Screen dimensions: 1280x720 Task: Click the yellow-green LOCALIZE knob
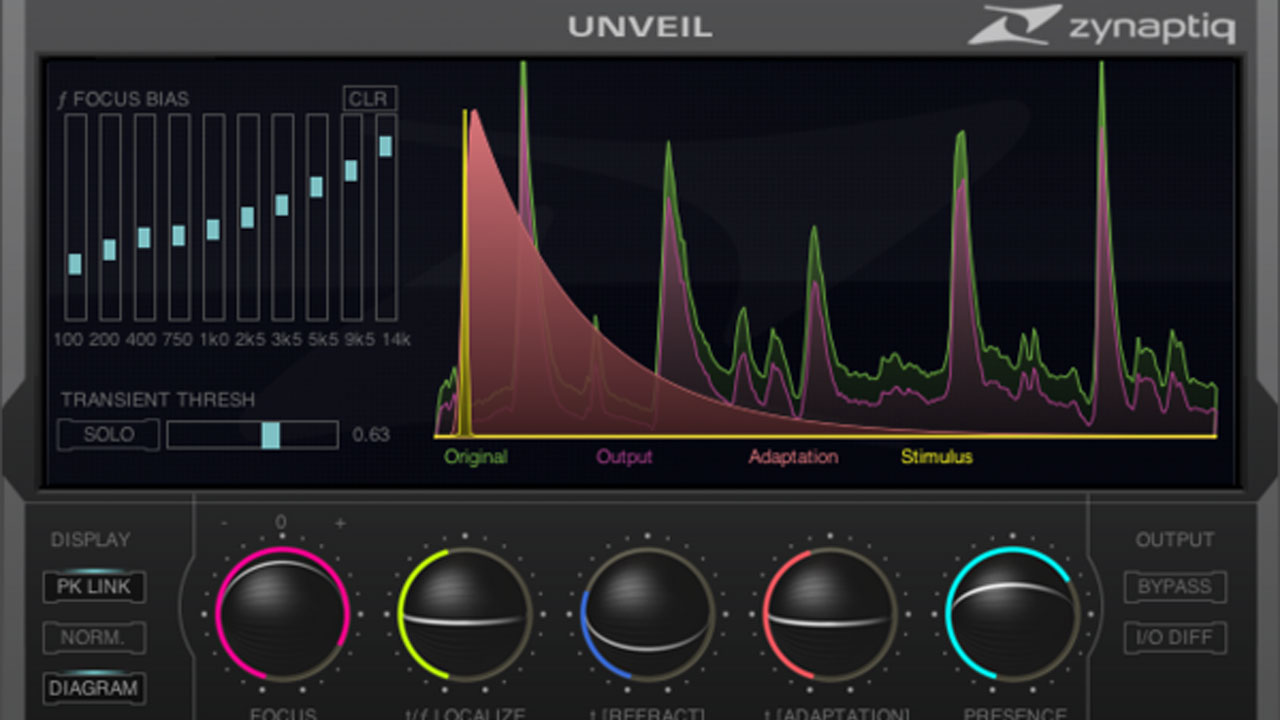tap(465, 614)
